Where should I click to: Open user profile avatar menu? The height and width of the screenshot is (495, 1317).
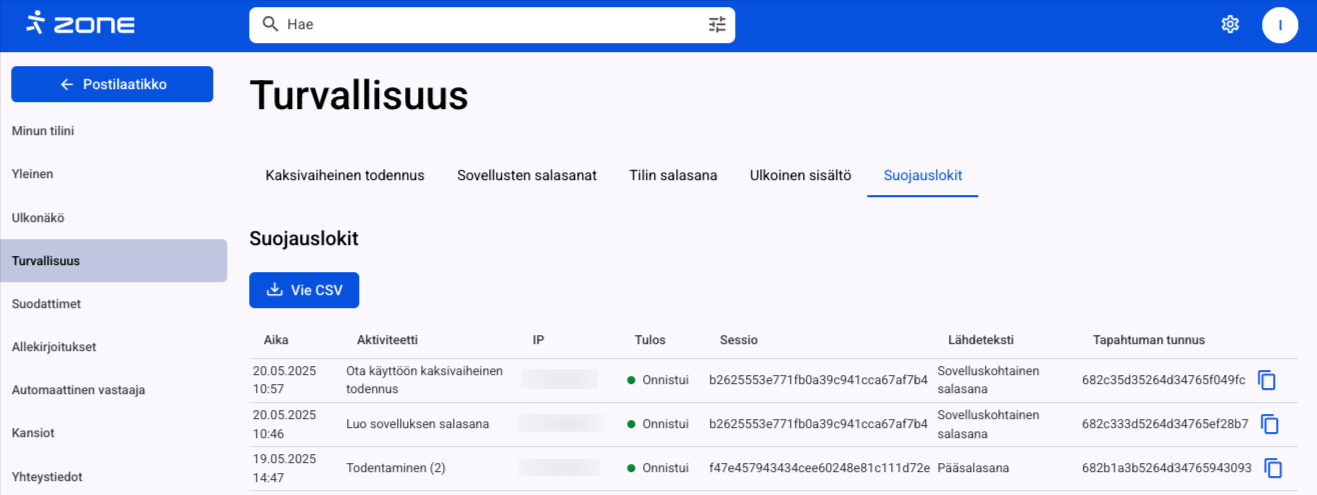(x=1279, y=25)
